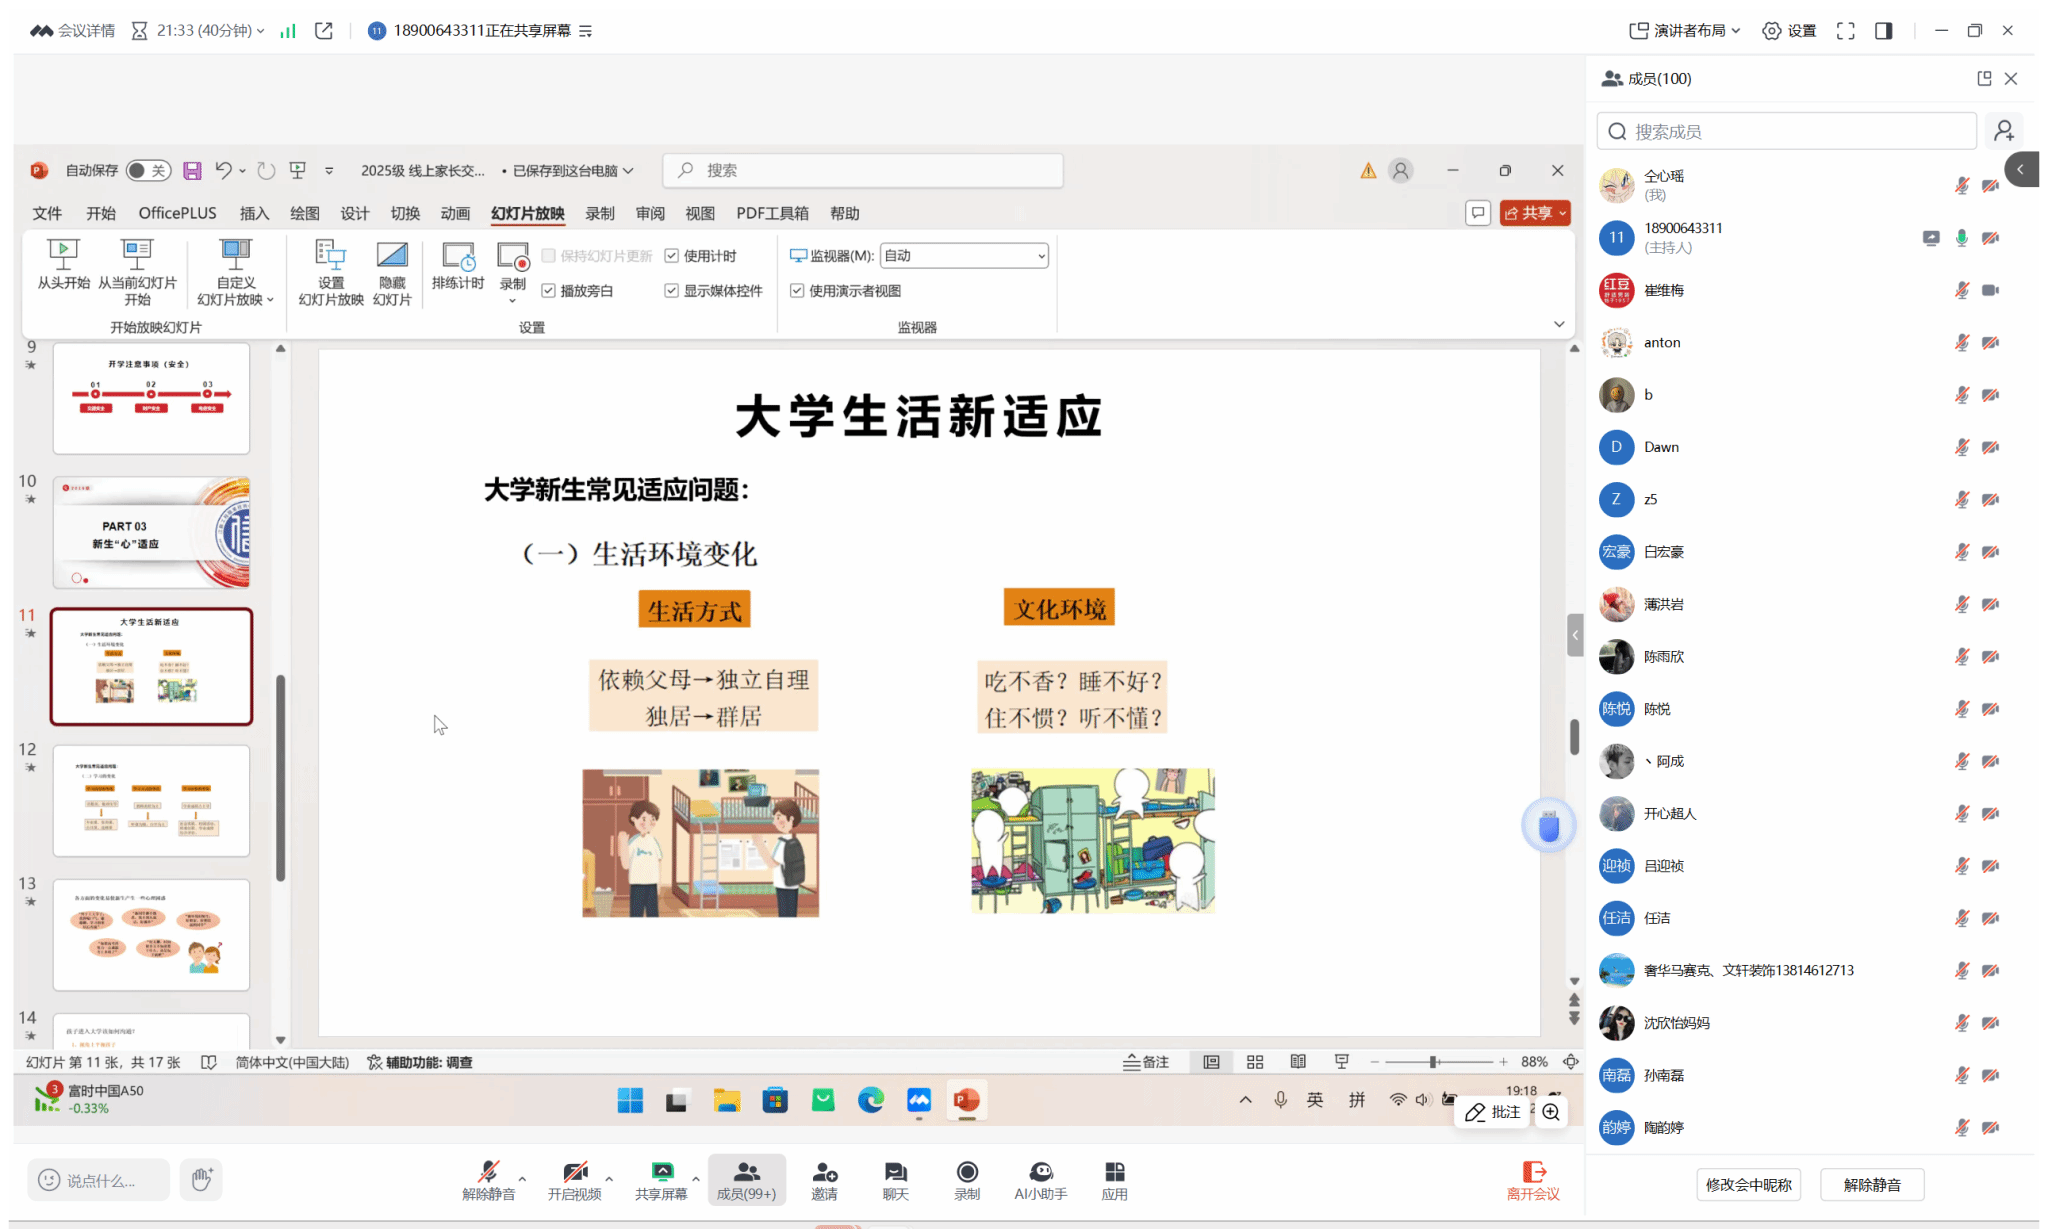
Task: Open the 应用 apps icon
Action: click(1114, 1172)
